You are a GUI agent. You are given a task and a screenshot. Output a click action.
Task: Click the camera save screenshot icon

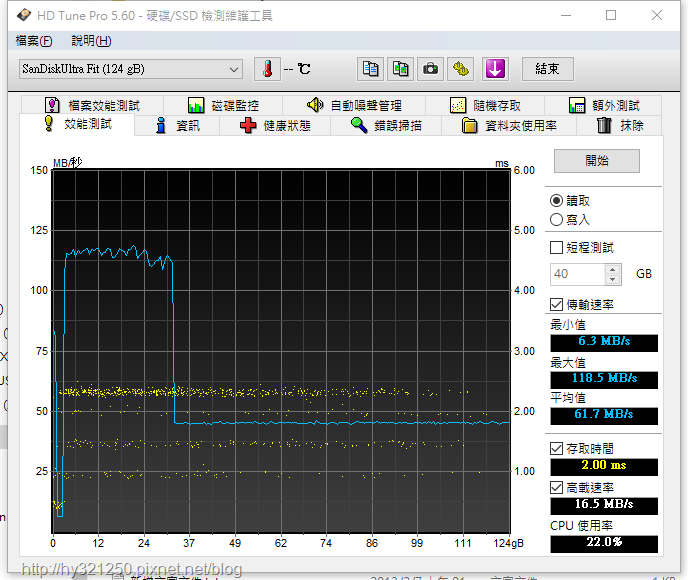pos(430,69)
